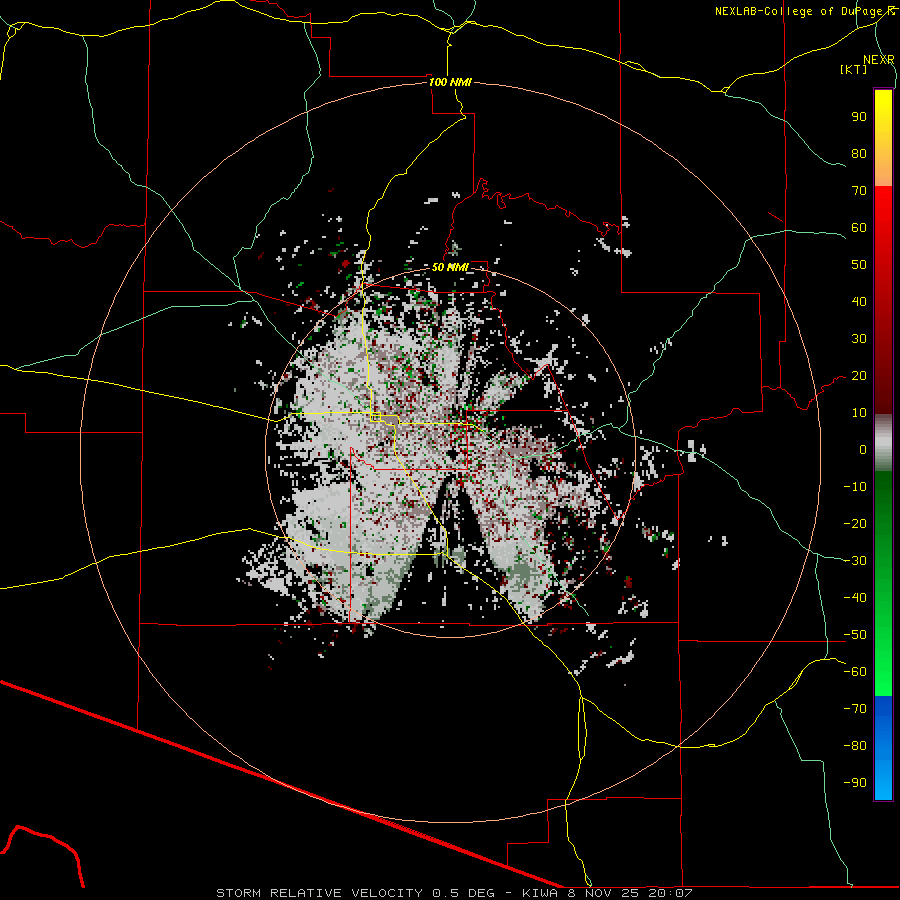This screenshot has width=900, height=900.
Task: Click the "-30" scale value label
Action: [855, 561]
